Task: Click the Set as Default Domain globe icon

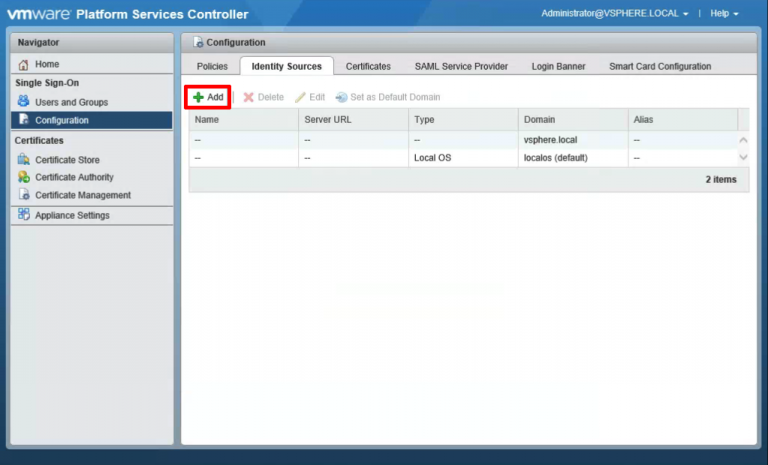Action: 341,98
